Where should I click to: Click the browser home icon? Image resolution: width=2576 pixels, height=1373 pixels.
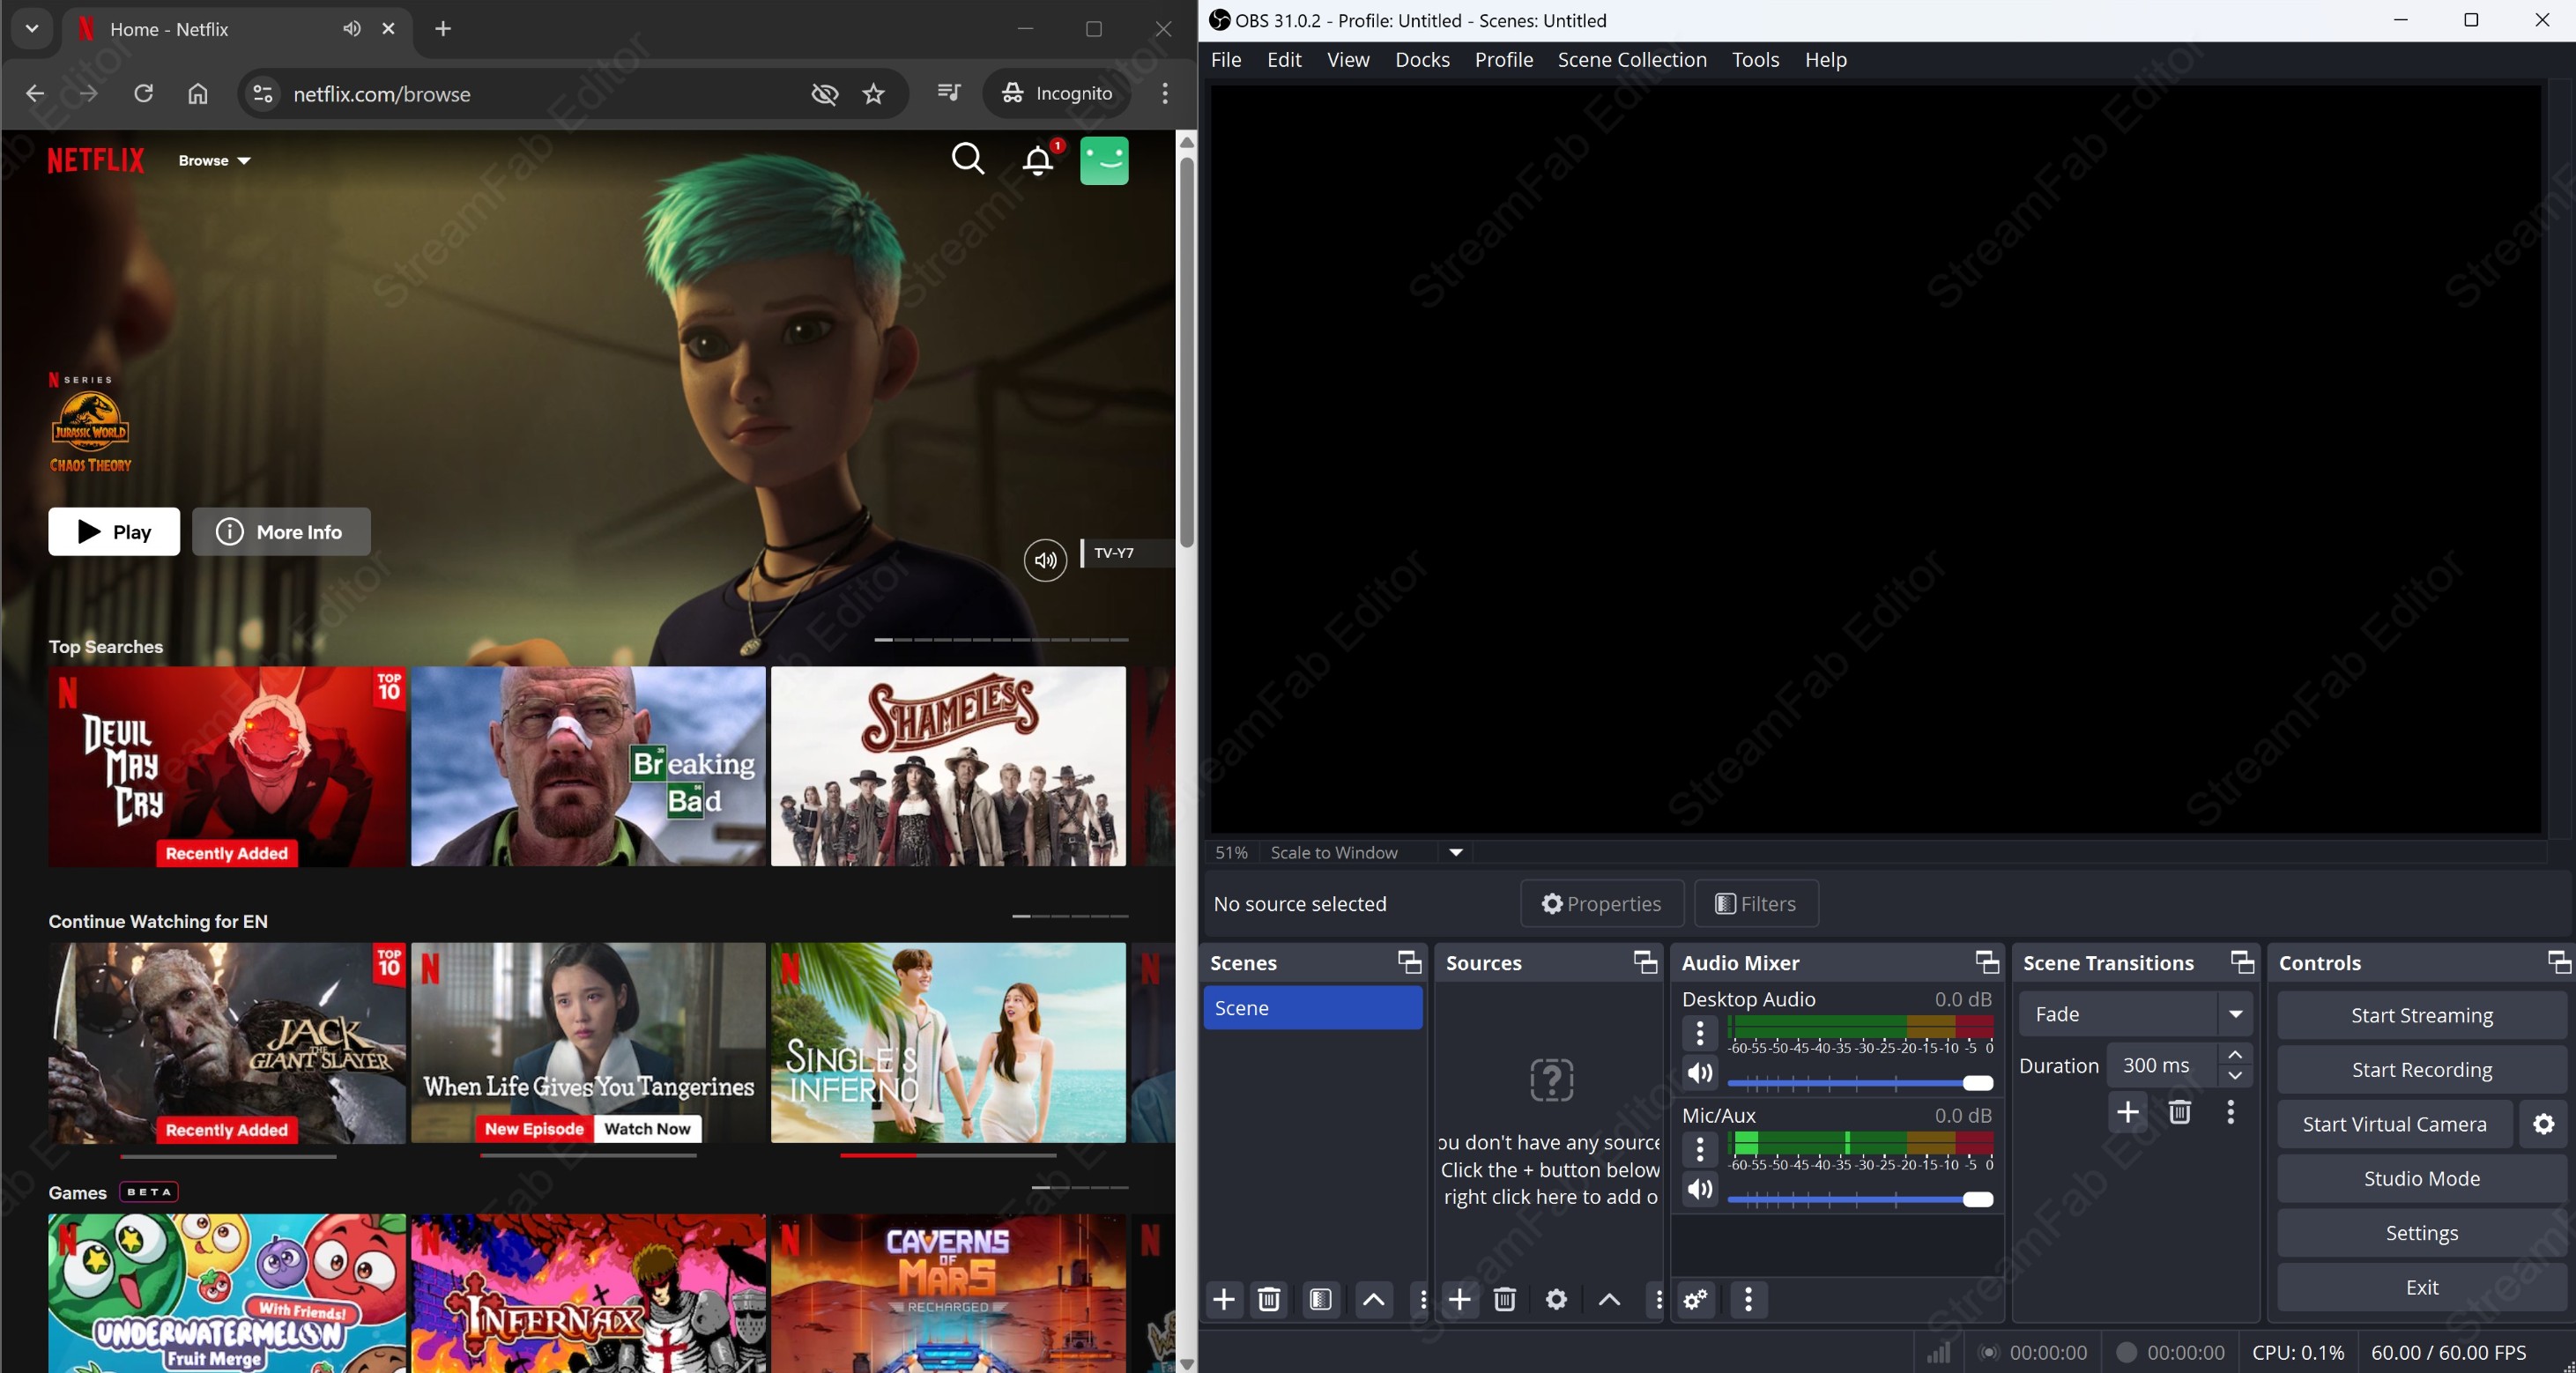click(198, 93)
